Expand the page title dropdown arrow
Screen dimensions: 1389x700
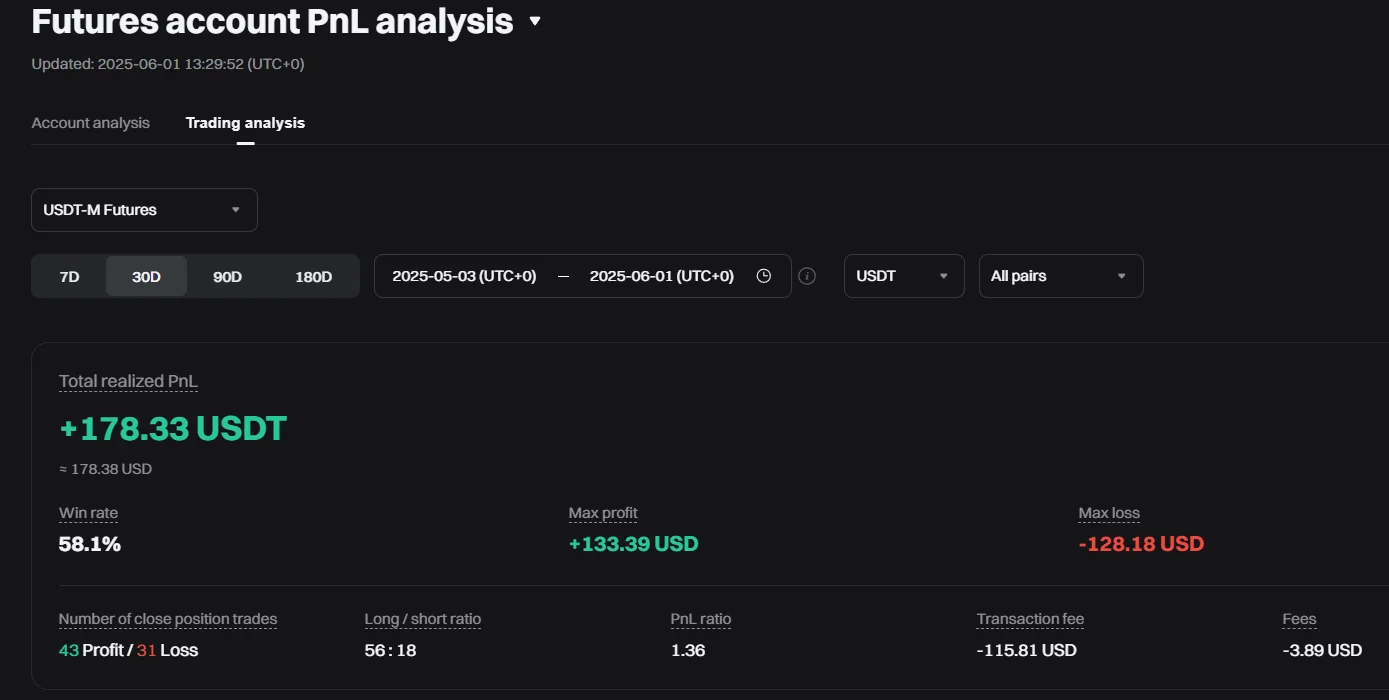(535, 21)
